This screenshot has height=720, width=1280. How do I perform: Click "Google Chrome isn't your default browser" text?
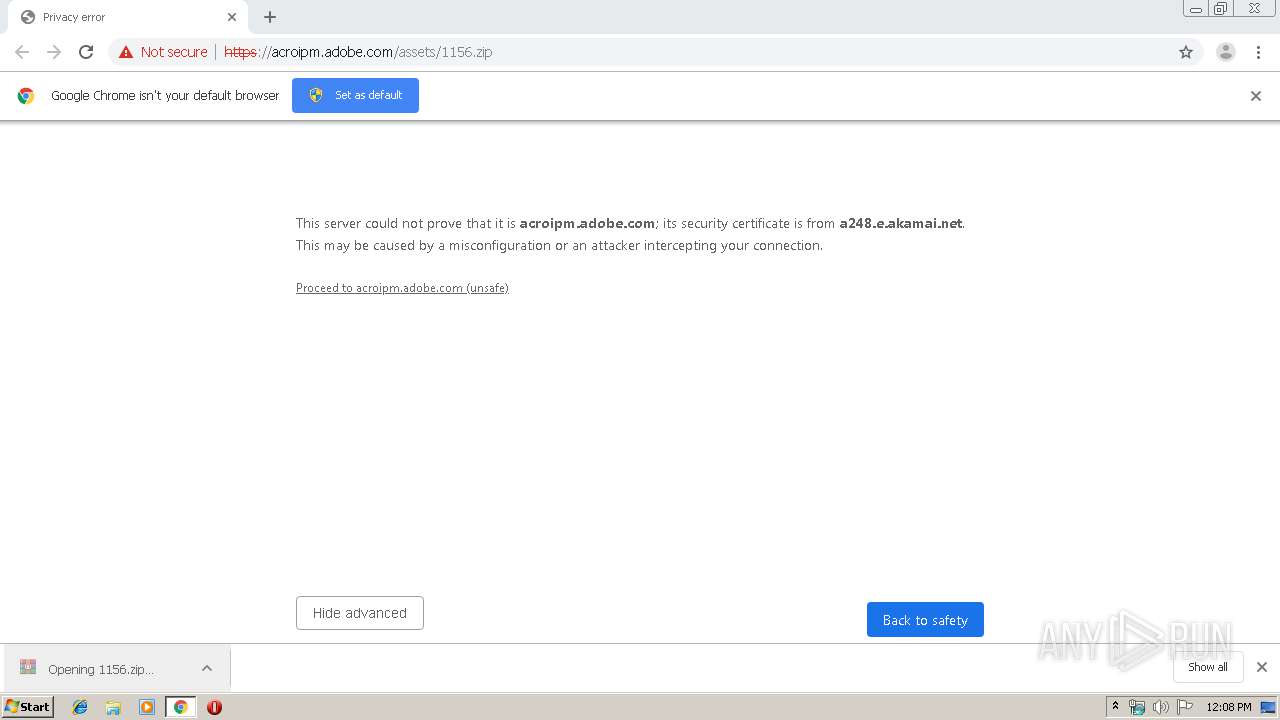click(165, 96)
